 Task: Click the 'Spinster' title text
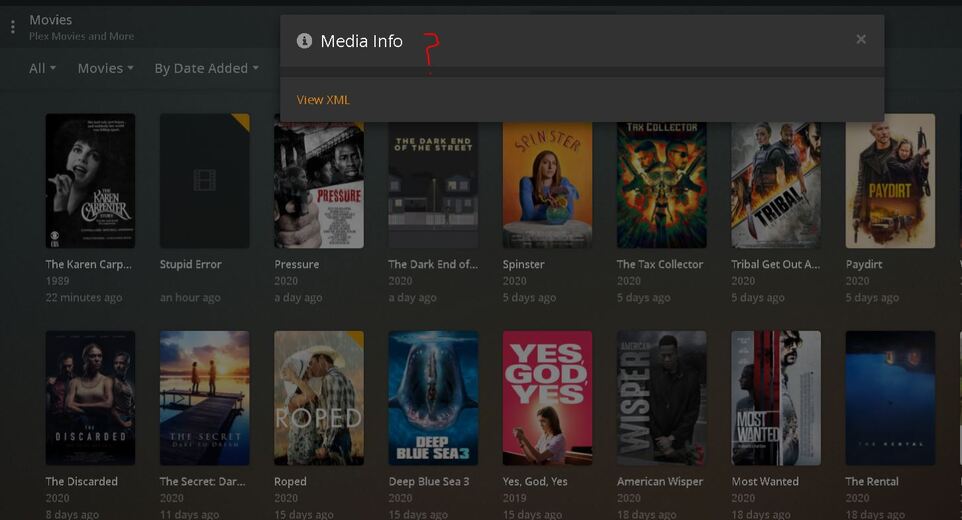(x=523, y=264)
